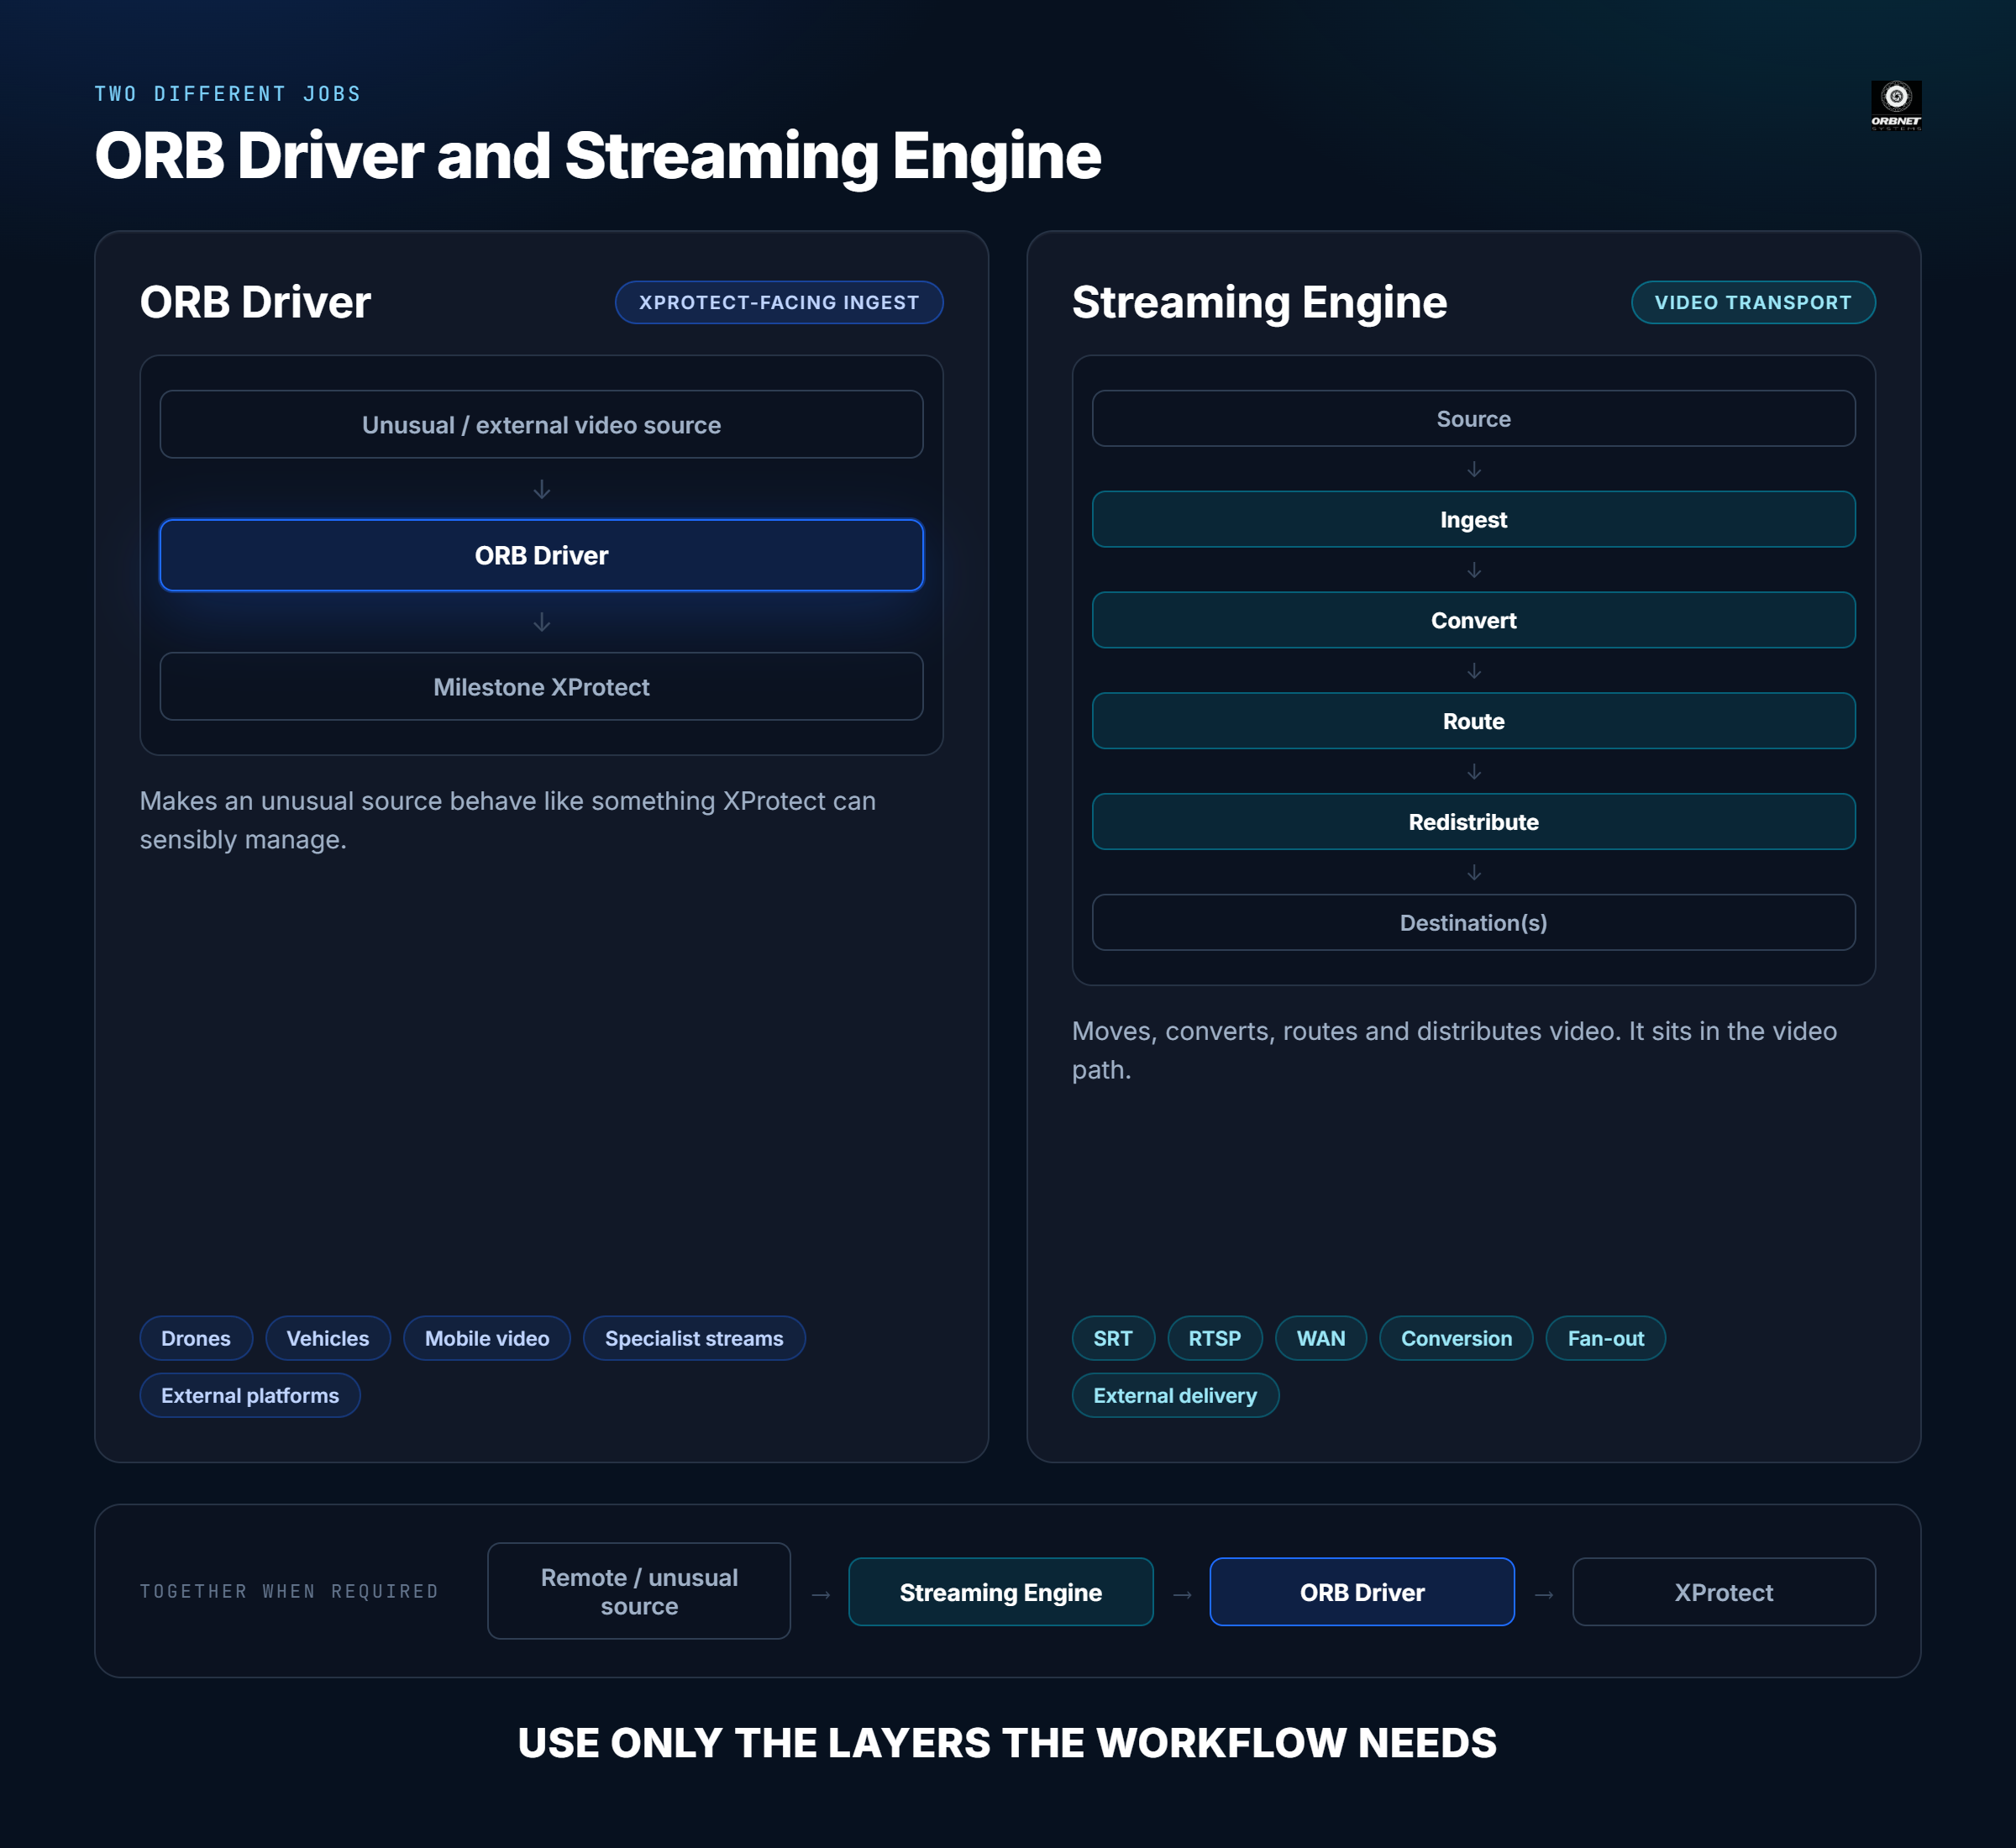Click the SRT tag
Screen dimensions: 2016x1848
(1113, 1338)
